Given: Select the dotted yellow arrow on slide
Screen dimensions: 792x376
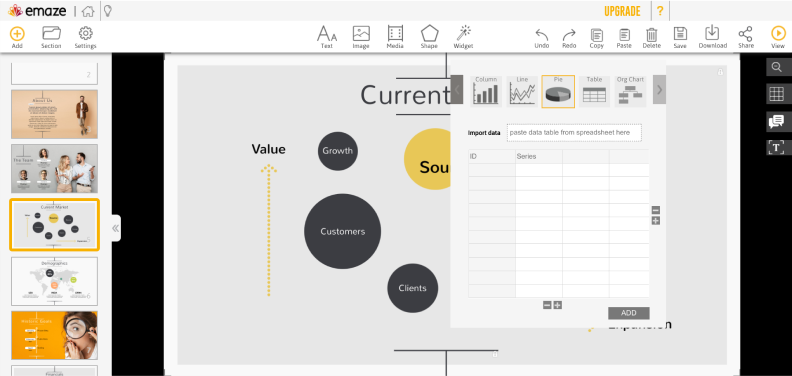Looking at the screenshot, I should 269,230.
